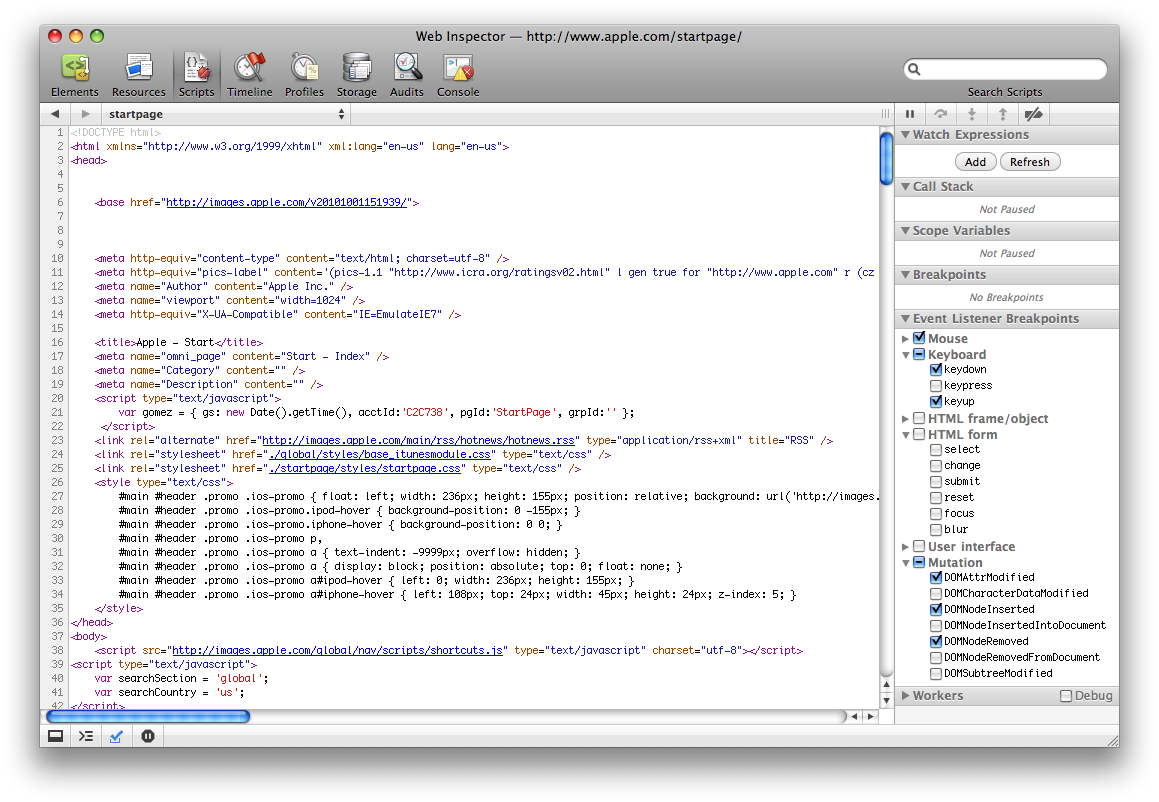
Task: Collapse the Call Stack section
Action: (x=905, y=186)
